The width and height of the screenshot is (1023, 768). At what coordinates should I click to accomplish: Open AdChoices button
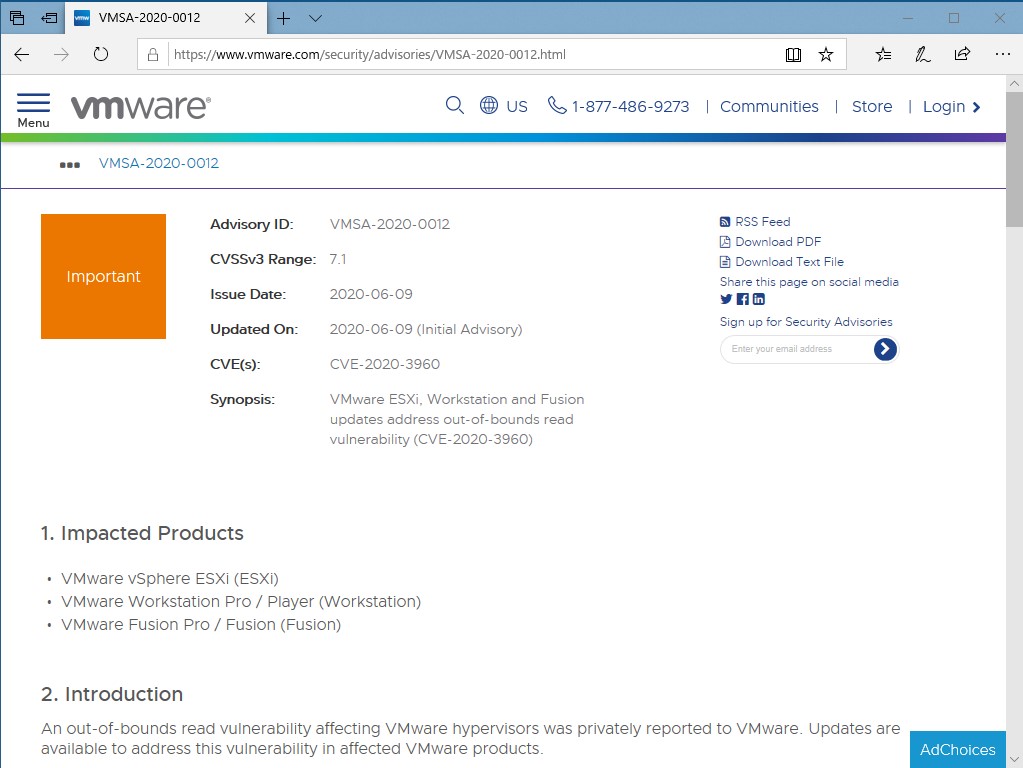958,750
